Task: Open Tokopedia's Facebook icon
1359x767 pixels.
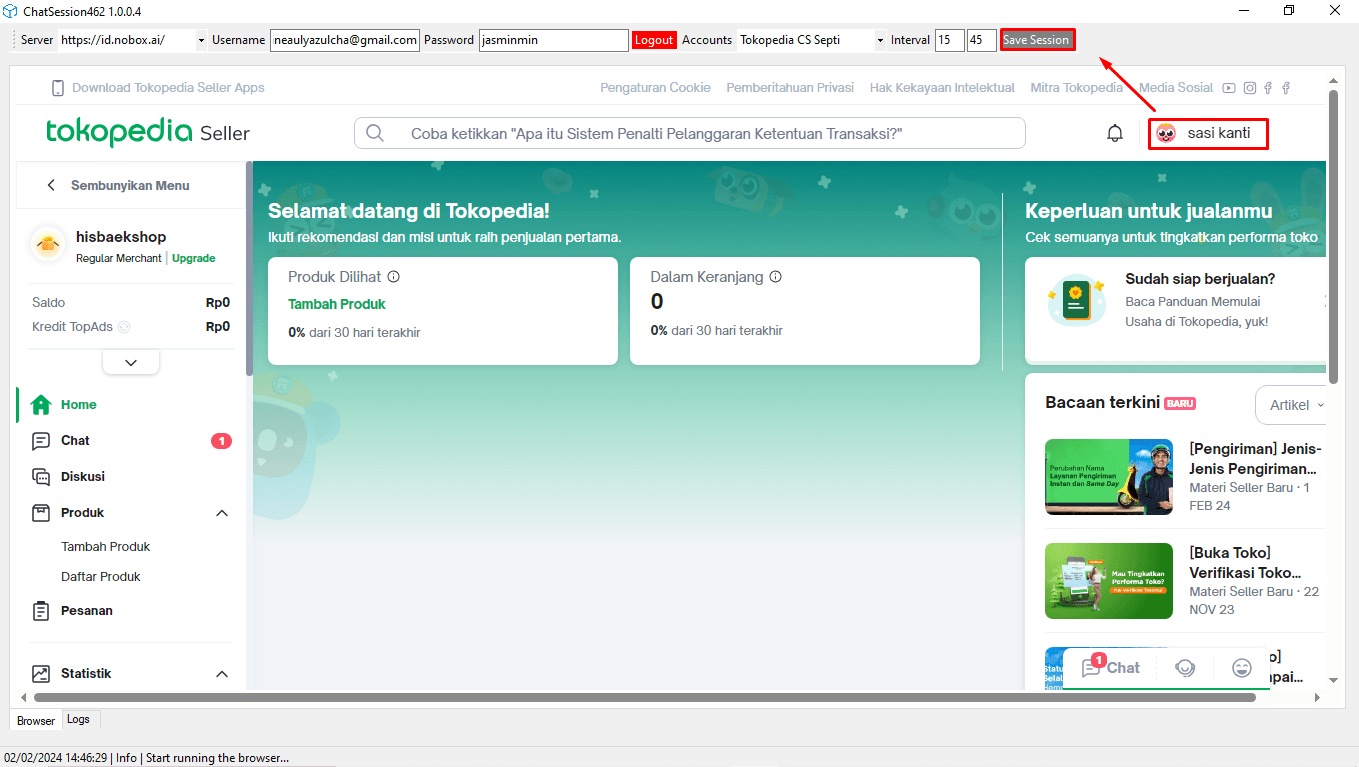Action: coord(1268,88)
